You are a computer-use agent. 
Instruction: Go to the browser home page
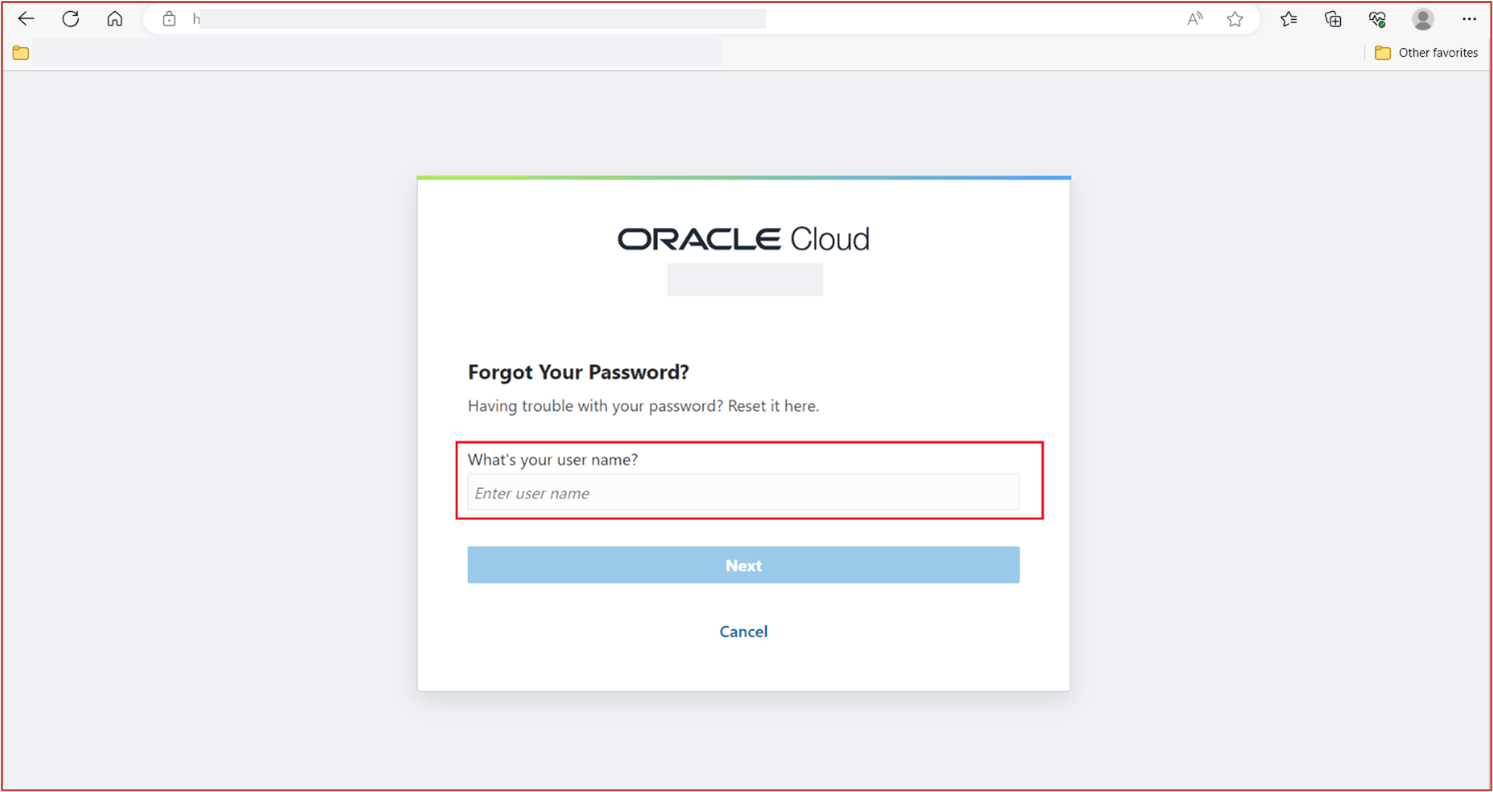click(x=114, y=18)
